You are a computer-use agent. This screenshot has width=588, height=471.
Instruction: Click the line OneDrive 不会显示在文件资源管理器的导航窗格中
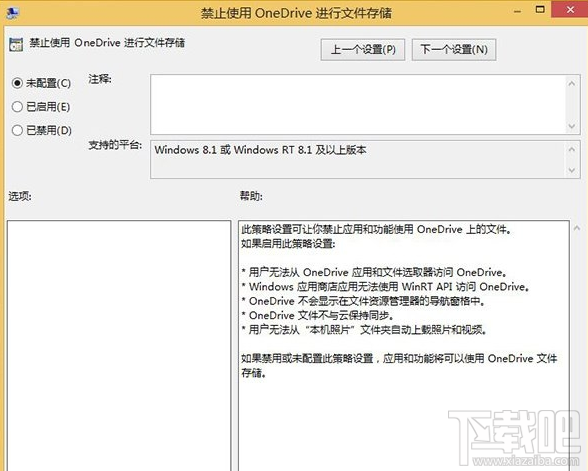click(363, 301)
